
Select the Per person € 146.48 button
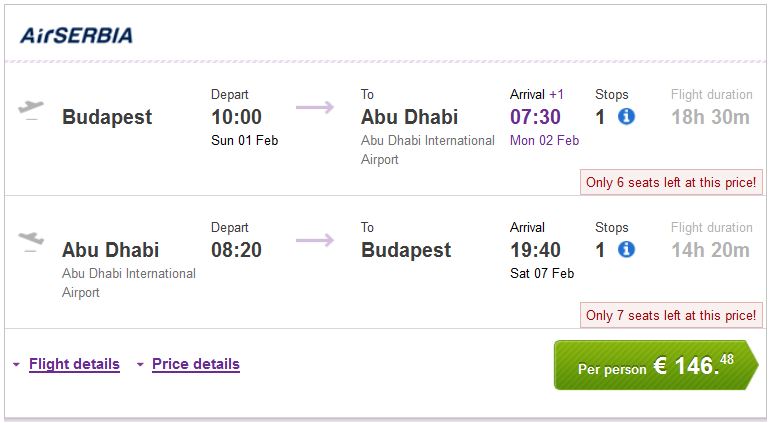(655, 366)
